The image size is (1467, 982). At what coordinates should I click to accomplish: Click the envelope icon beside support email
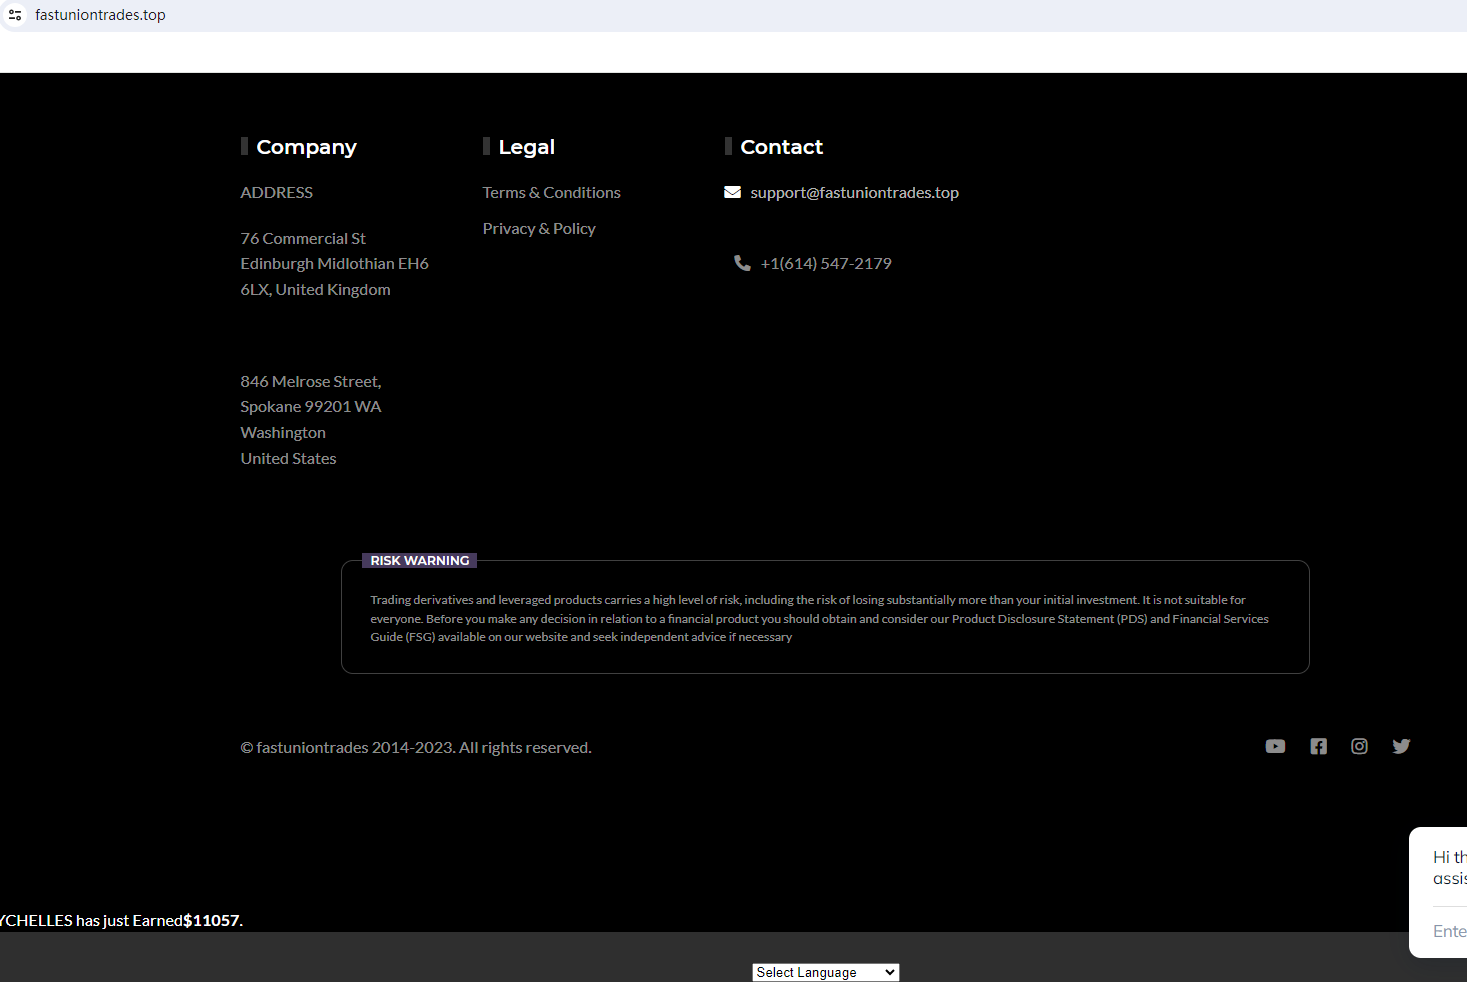[x=732, y=192]
